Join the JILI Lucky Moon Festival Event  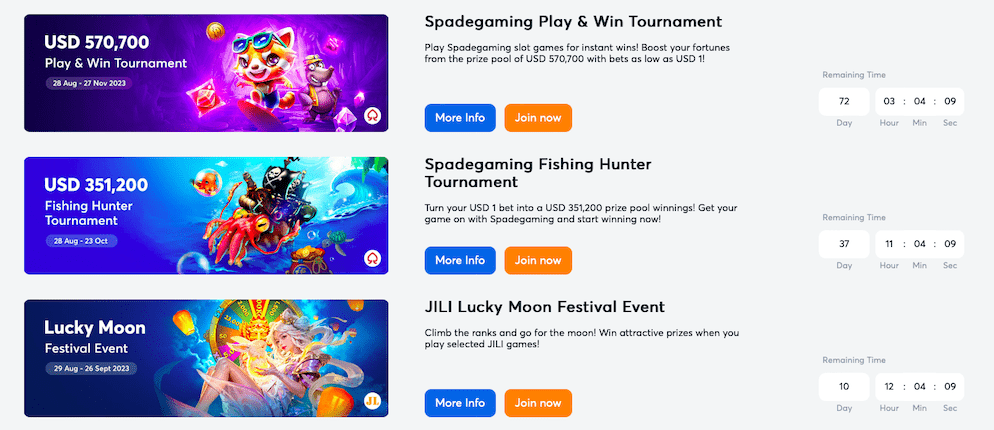click(x=538, y=403)
